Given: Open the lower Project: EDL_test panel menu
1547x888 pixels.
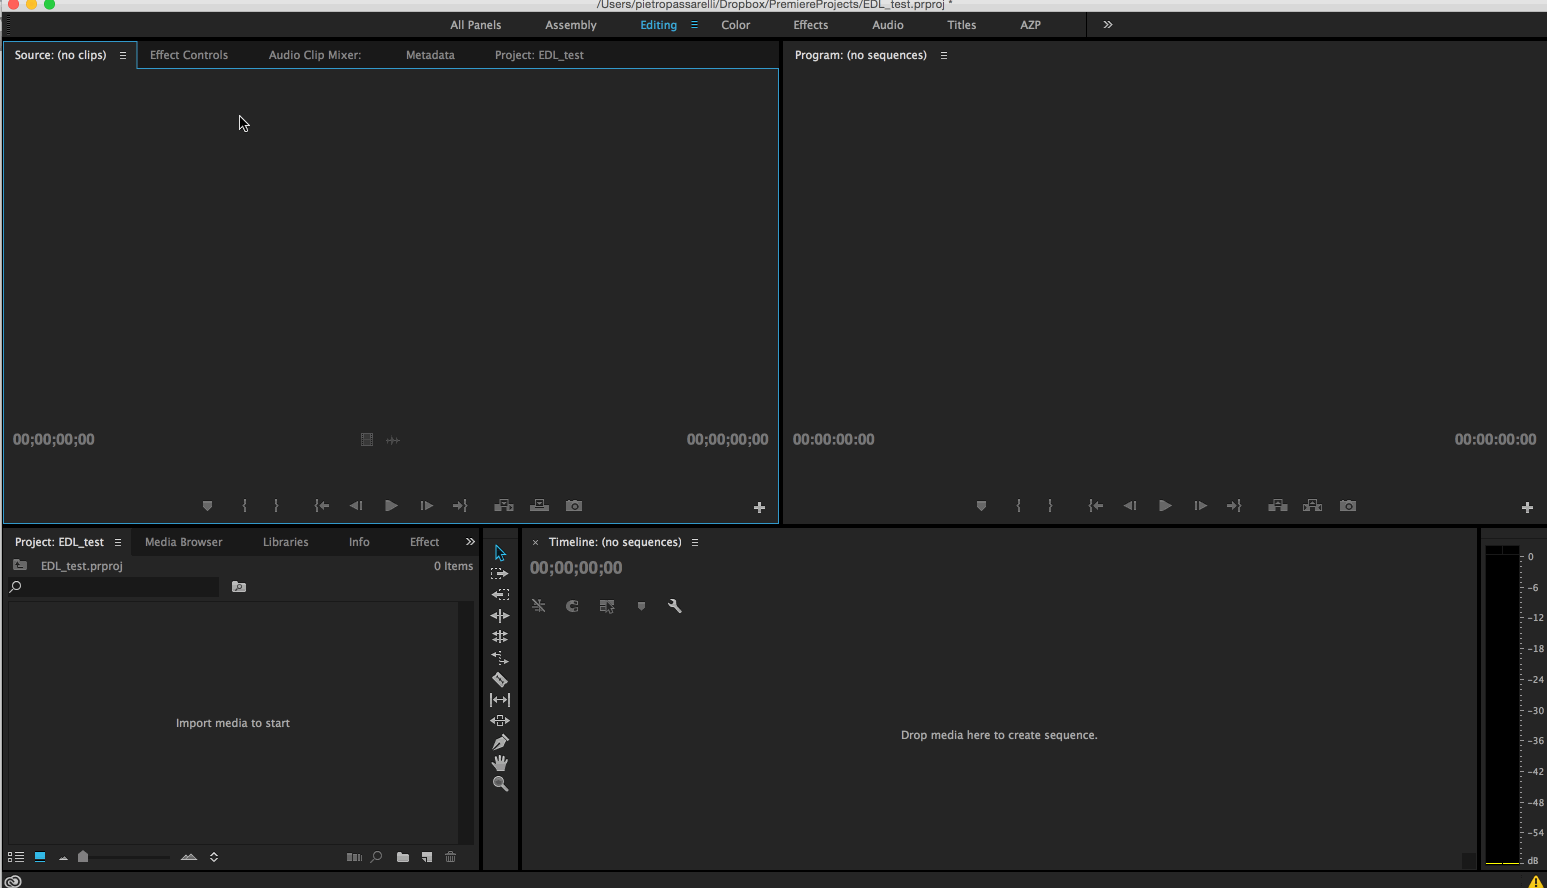Looking at the screenshot, I should (118, 543).
